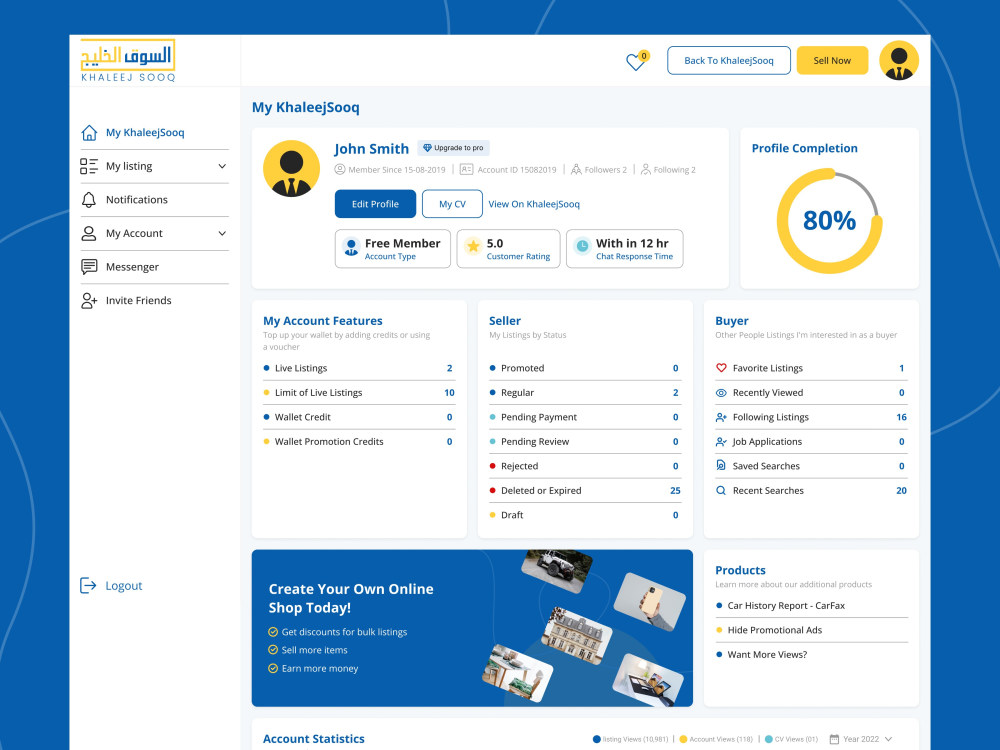
Task: Click the Back To KhaleejSooq button
Action: click(729, 61)
